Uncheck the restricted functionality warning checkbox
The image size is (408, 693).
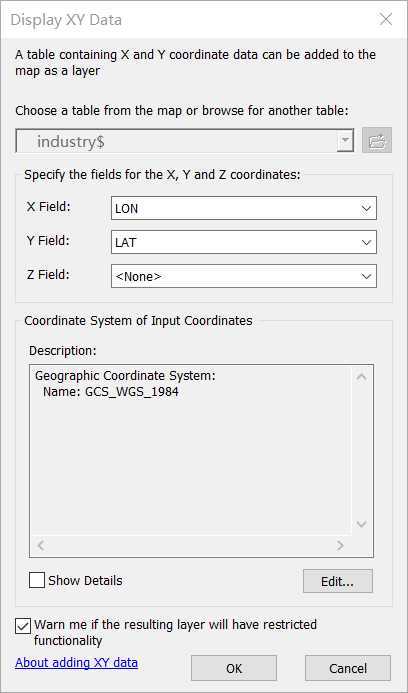(23, 626)
